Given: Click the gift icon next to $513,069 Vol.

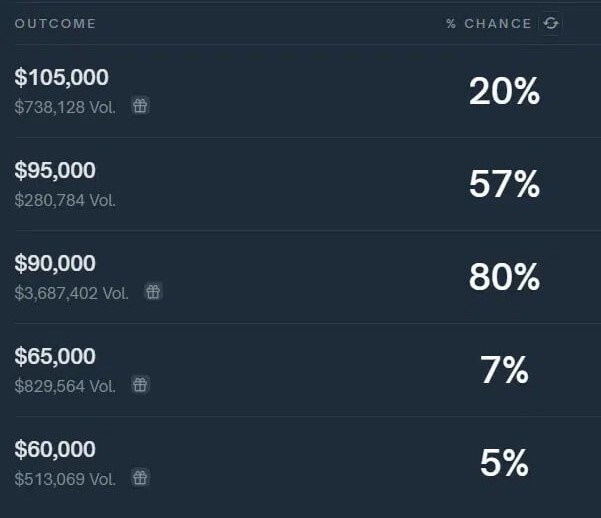Looking at the screenshot, I should (x=140, y=478).
